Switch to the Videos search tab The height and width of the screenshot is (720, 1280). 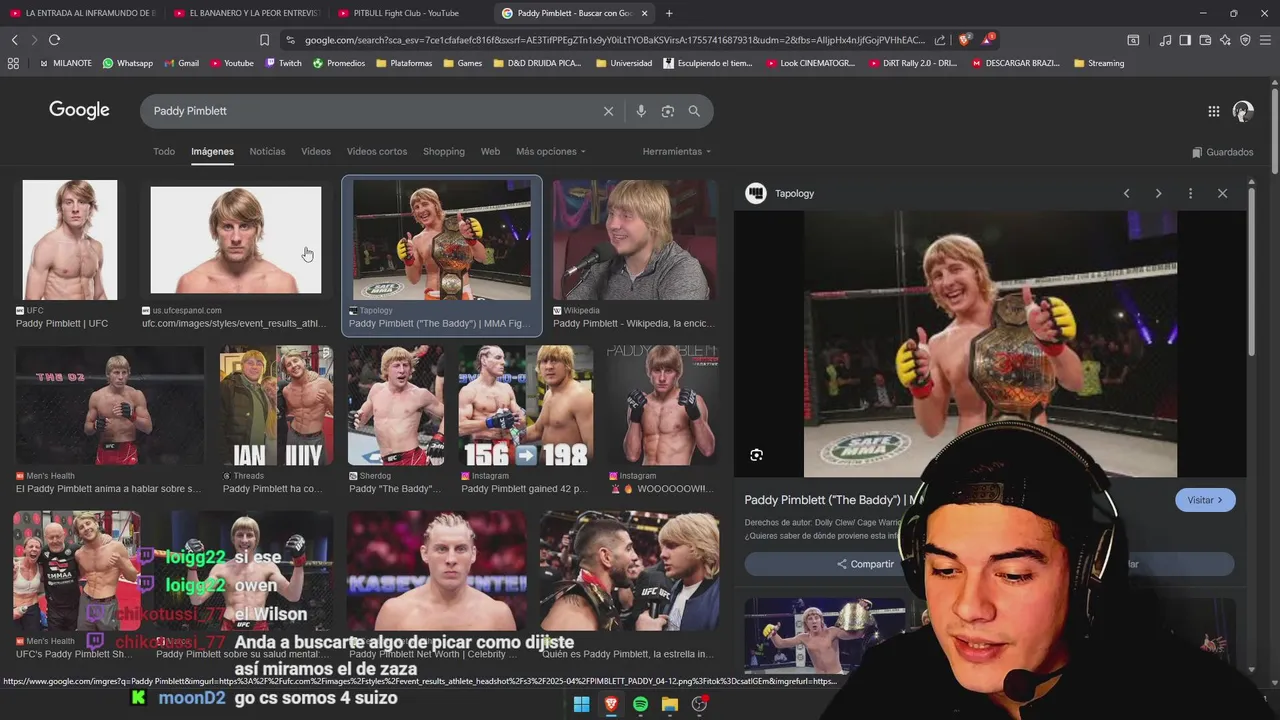(316, 151)
